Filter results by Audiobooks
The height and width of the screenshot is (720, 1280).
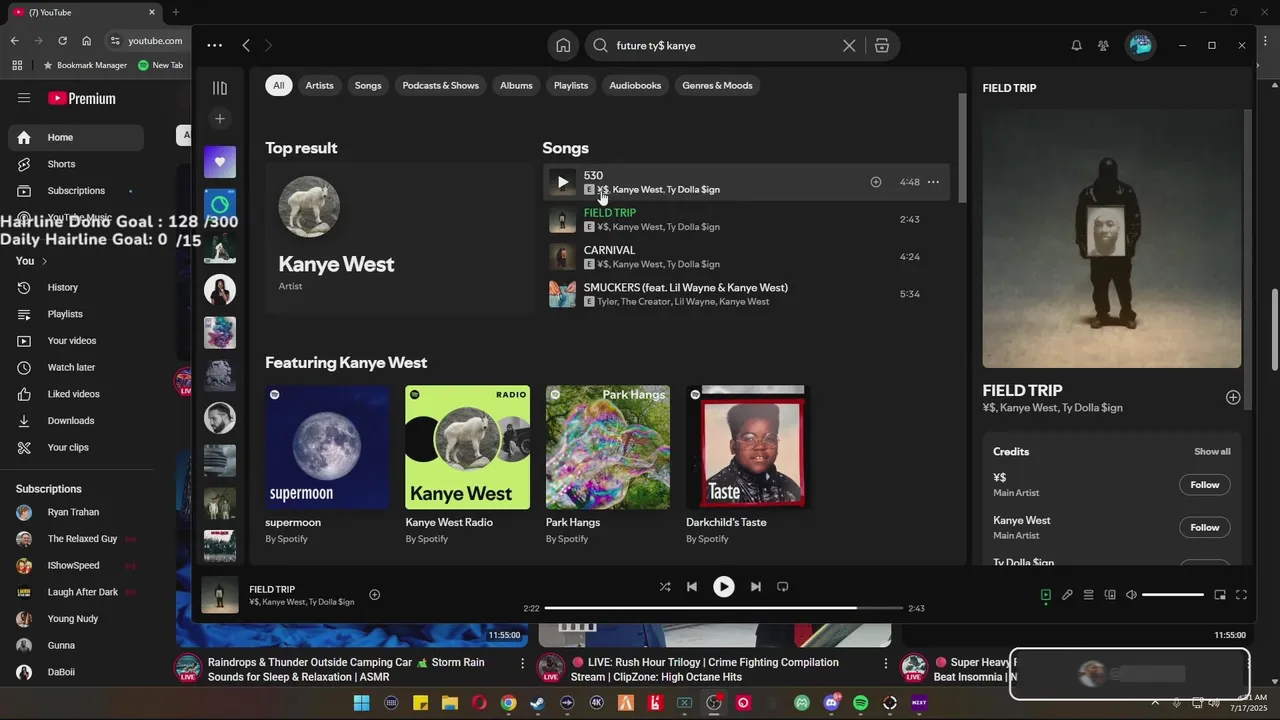tap(635, 85)
